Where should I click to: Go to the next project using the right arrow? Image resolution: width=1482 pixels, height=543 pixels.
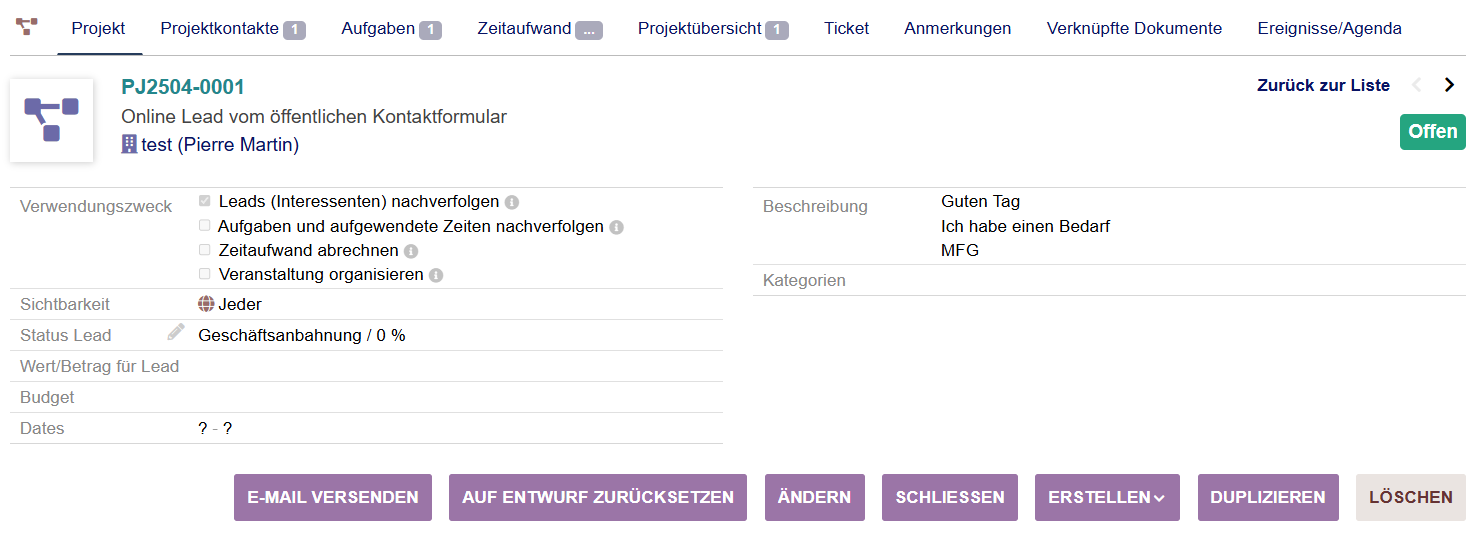(1449, 85)
